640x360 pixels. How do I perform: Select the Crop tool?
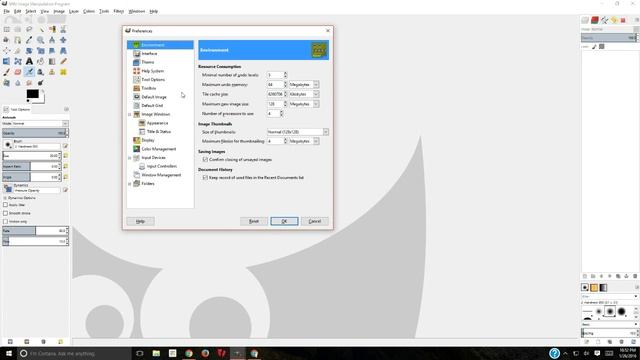18,51
